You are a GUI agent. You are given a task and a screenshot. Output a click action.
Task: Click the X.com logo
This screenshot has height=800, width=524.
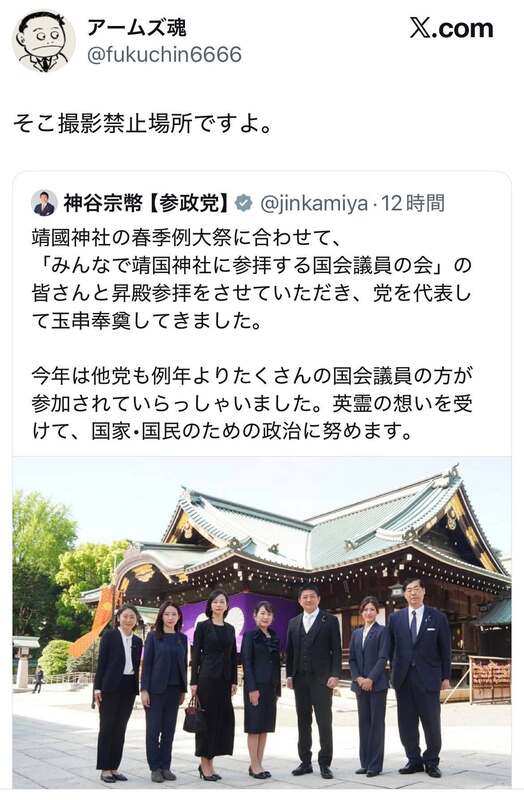coord(451,29)
